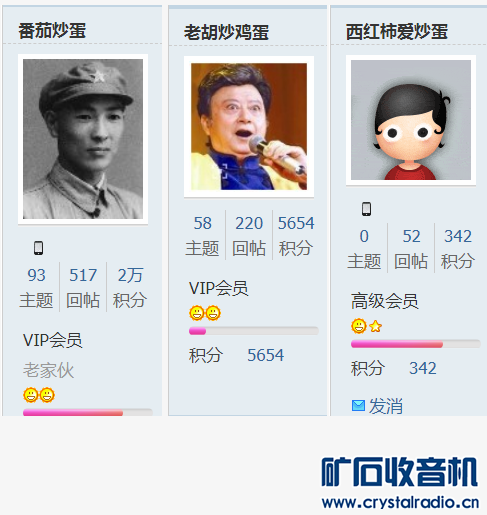The image size is (487, 515).
Task: Click 高级会员 group label
Action: pyautogui.click(x=384, y=301)
